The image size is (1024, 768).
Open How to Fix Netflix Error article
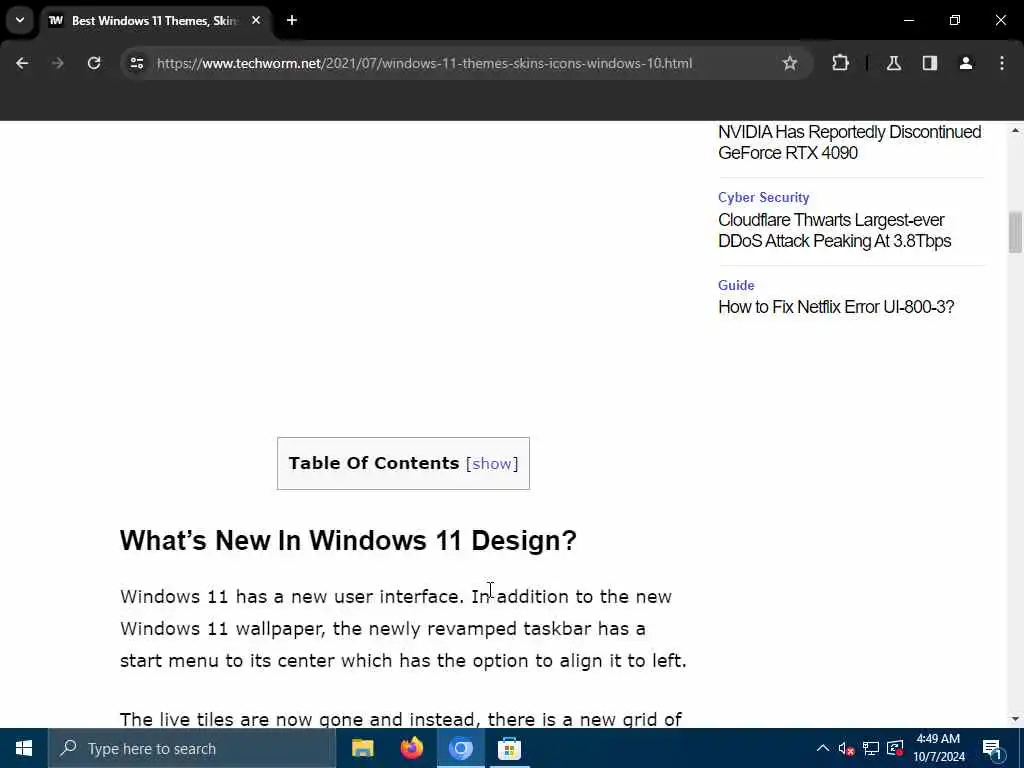[x=836, y=307]
